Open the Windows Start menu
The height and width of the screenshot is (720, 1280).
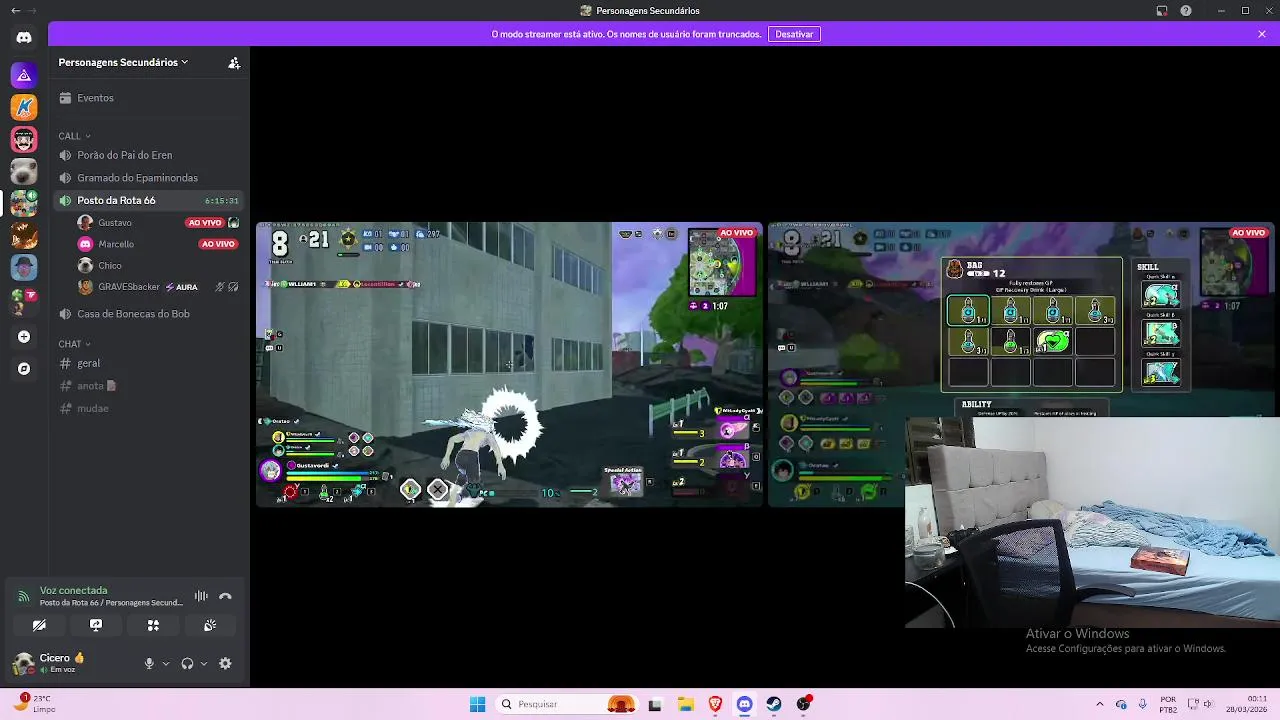477,704
